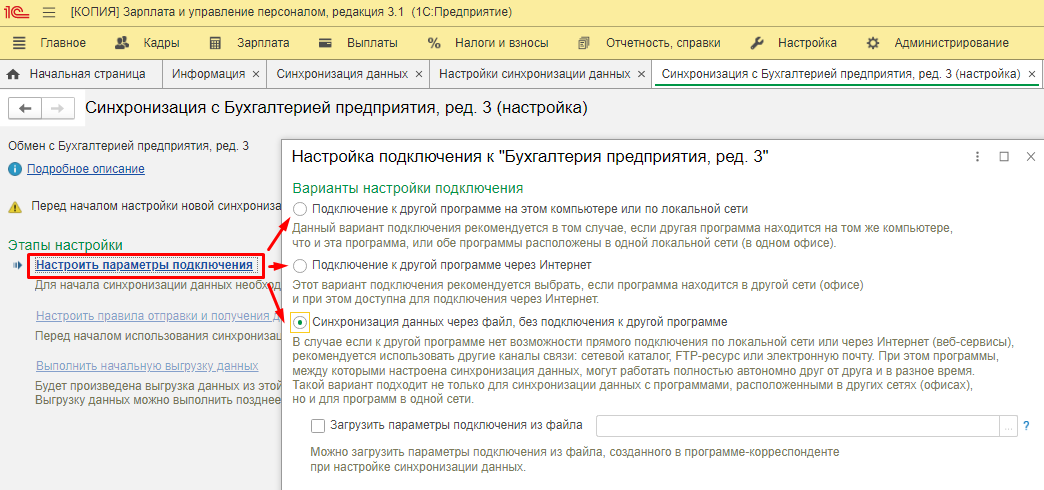Click the blue info icon near Подробное описание
The width and height of the screenshot is (1044, 490).
15,169
